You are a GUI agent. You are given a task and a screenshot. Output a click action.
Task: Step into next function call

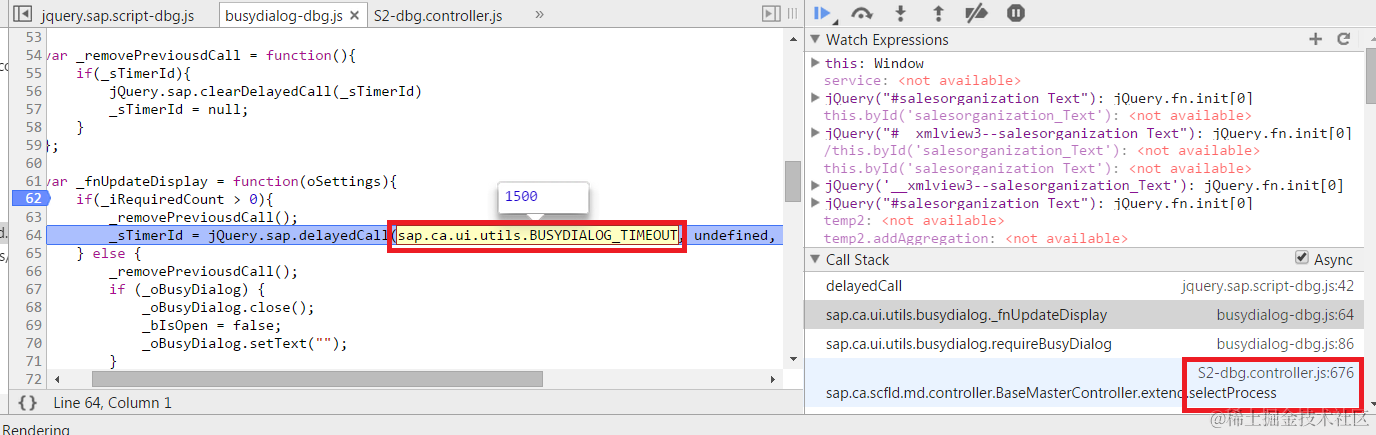pyautogui.click(x=900, y=13)
